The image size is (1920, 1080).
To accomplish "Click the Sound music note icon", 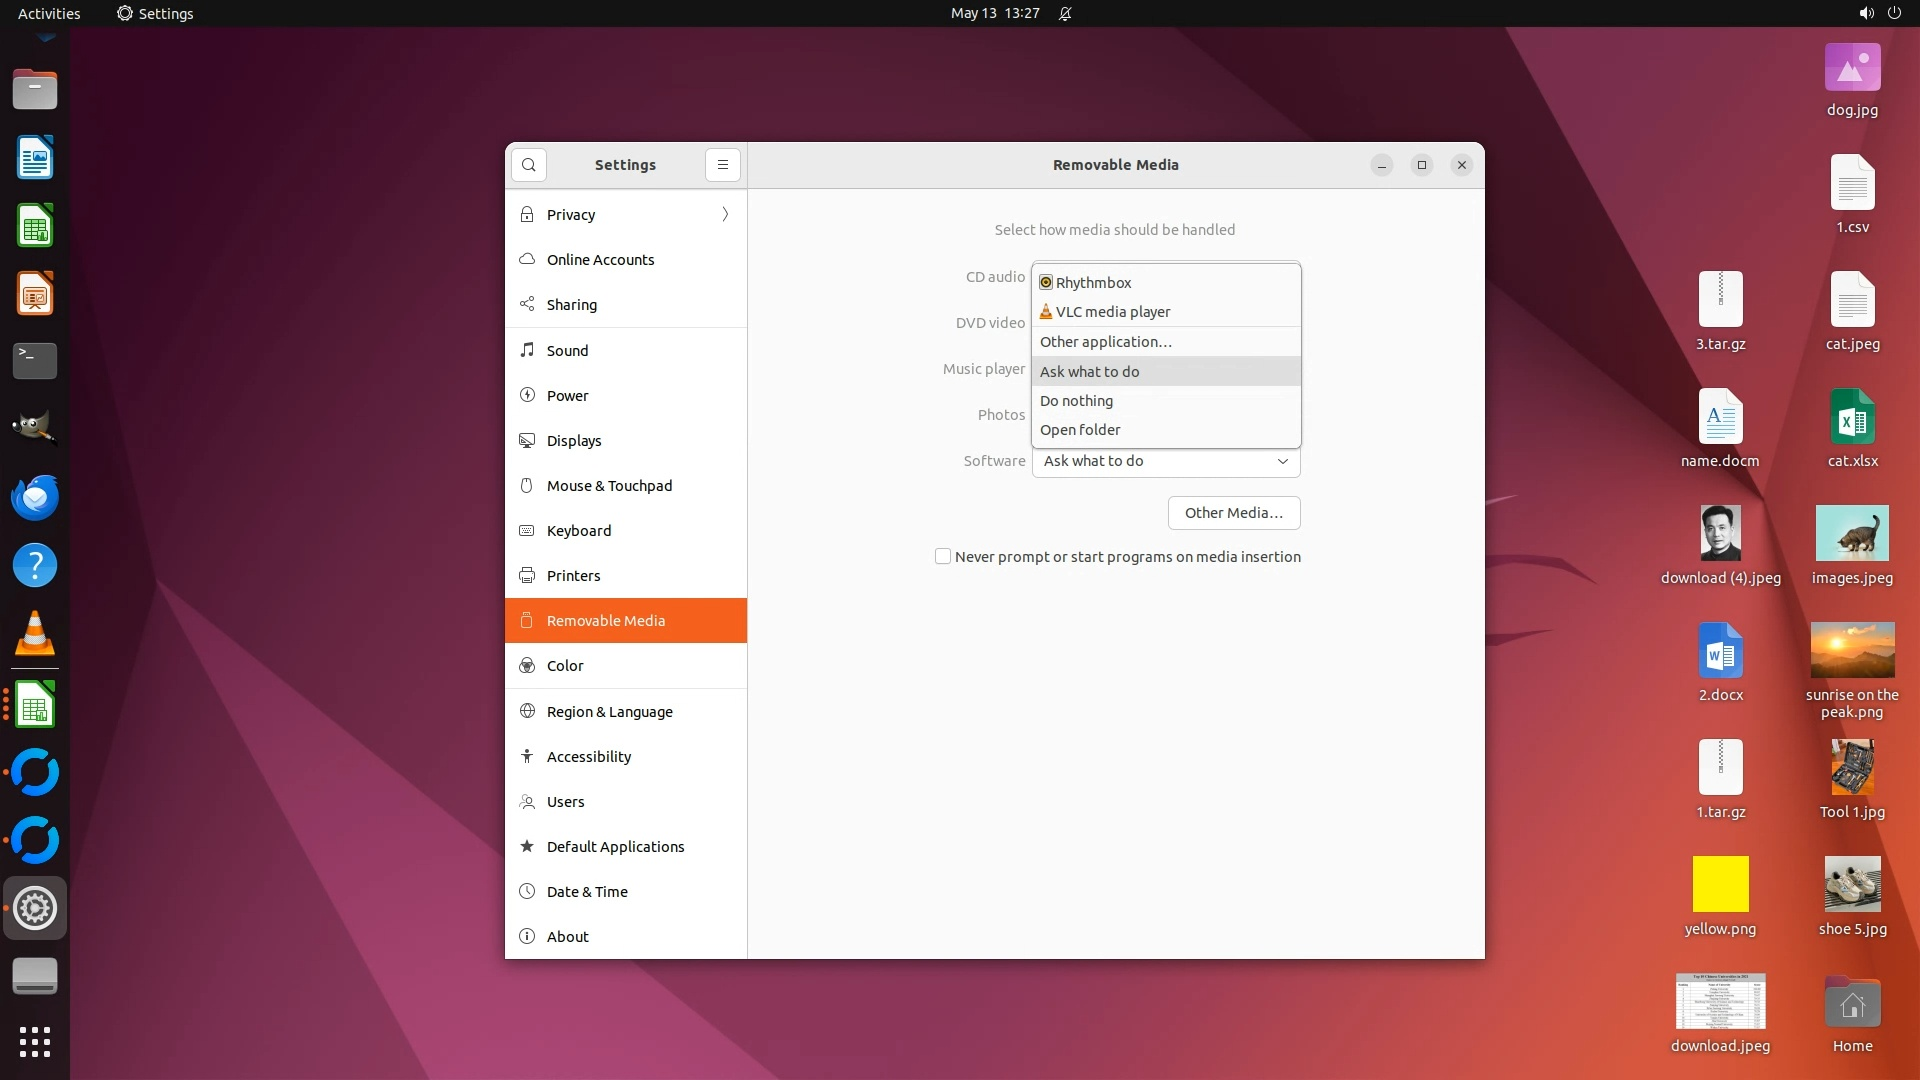I will point(527,350).
